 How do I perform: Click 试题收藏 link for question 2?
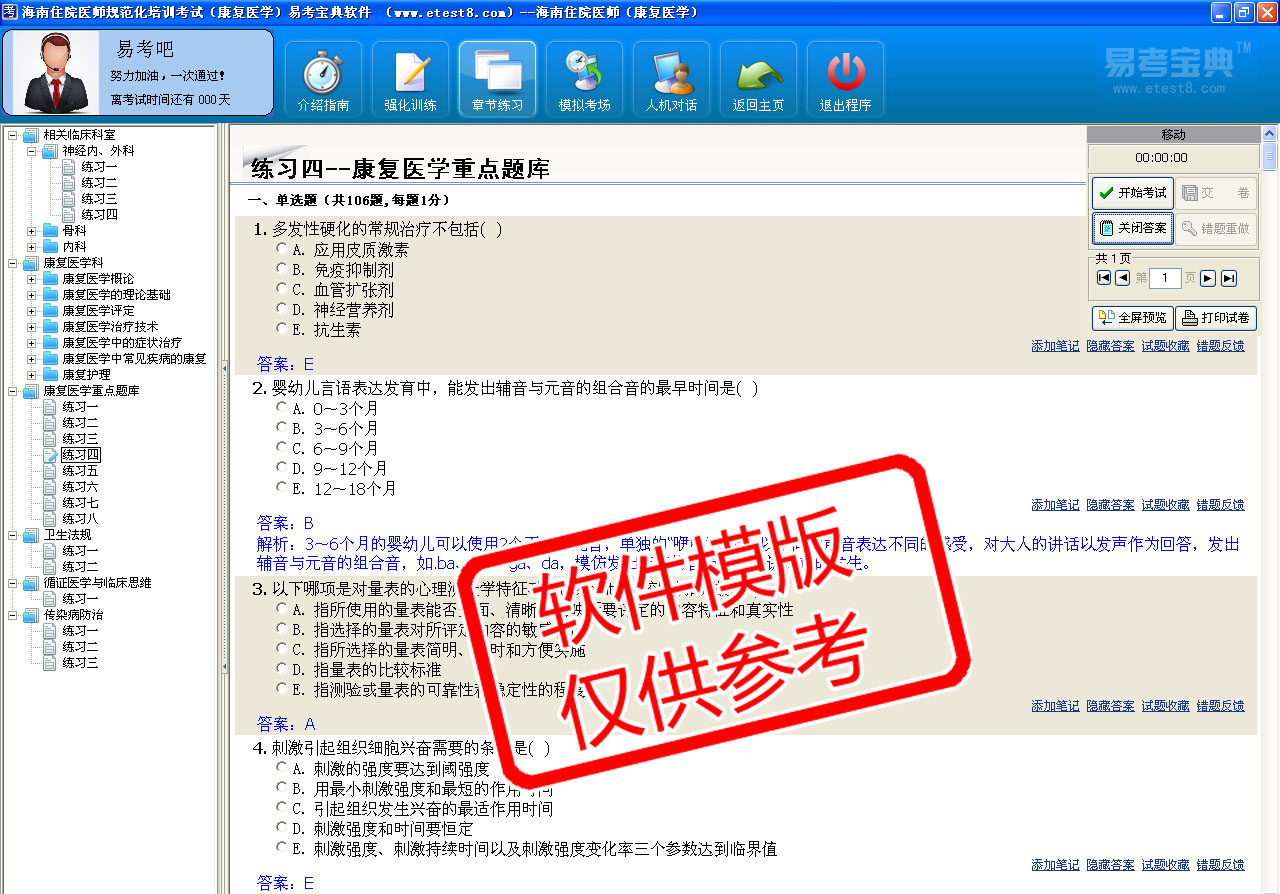tap(1166, 505)
